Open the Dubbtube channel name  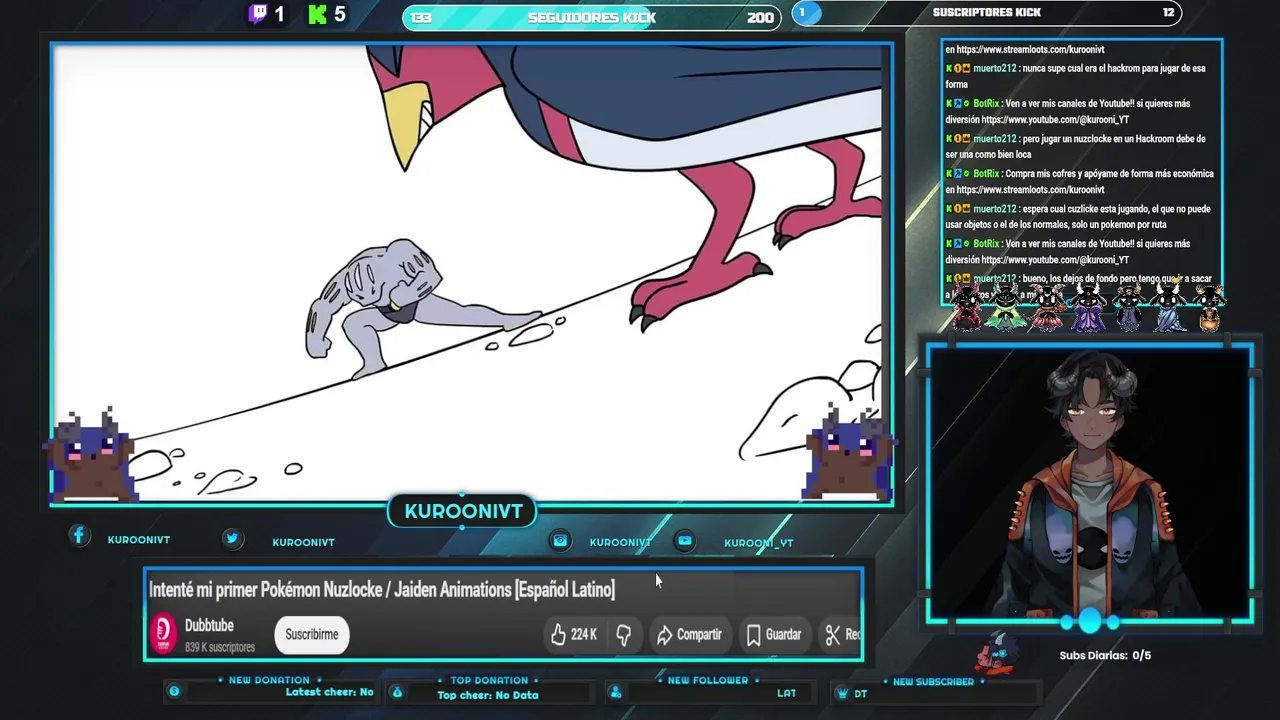[x=209, y=625]
